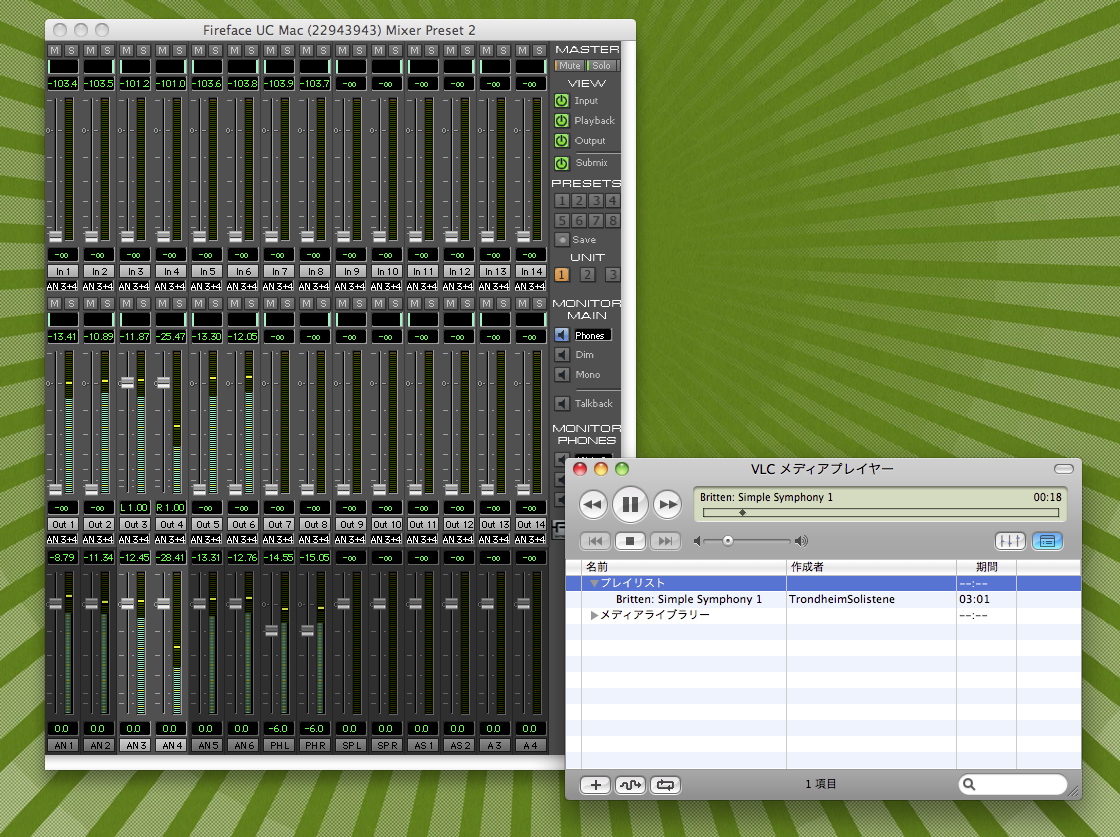Add an item with the plus button
The width and height of the screenshot is (1120, 837).
(595, 785)
